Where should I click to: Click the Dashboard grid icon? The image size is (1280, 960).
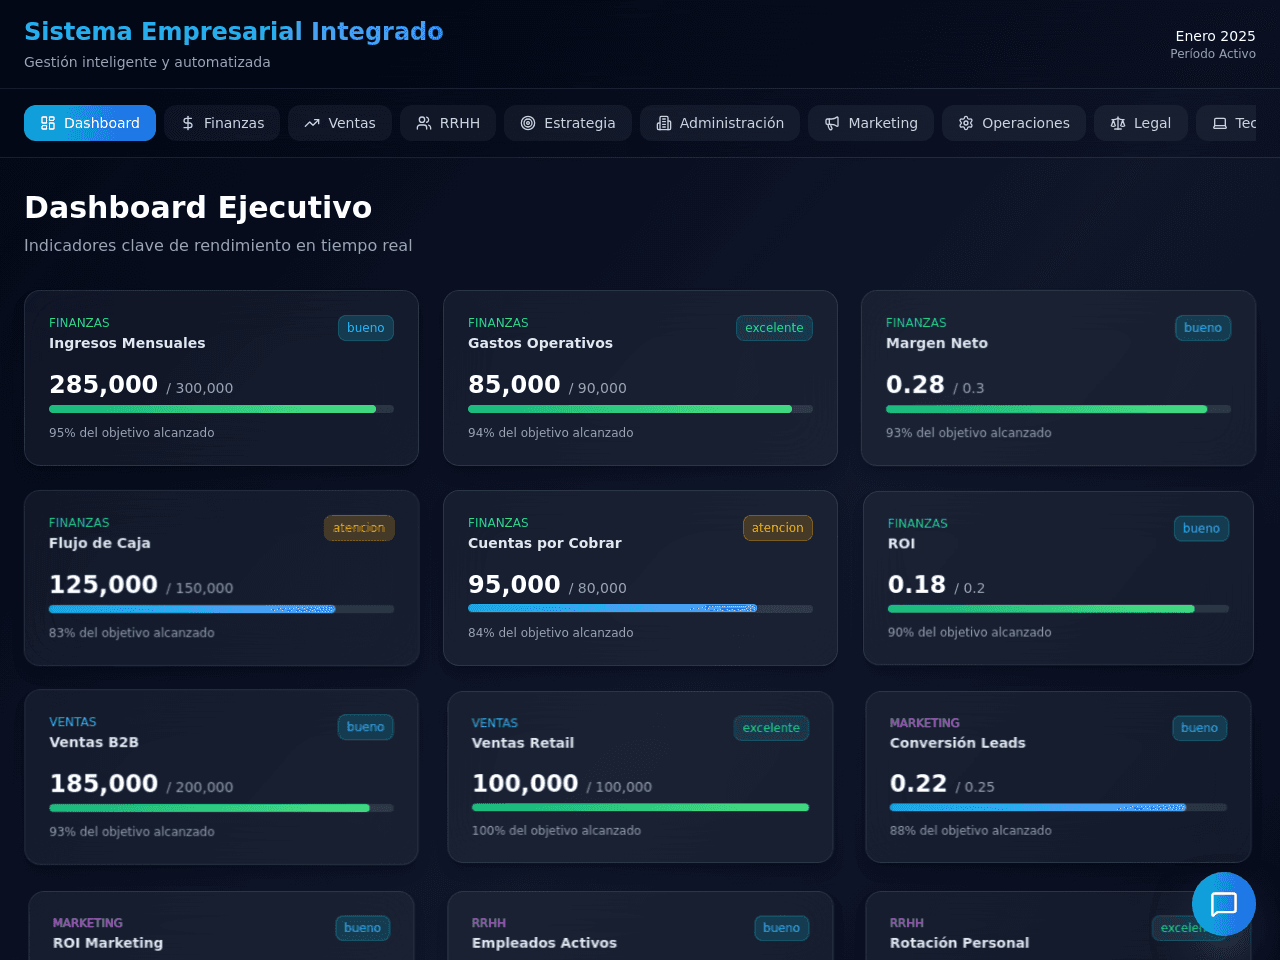(x=48, y=123)
